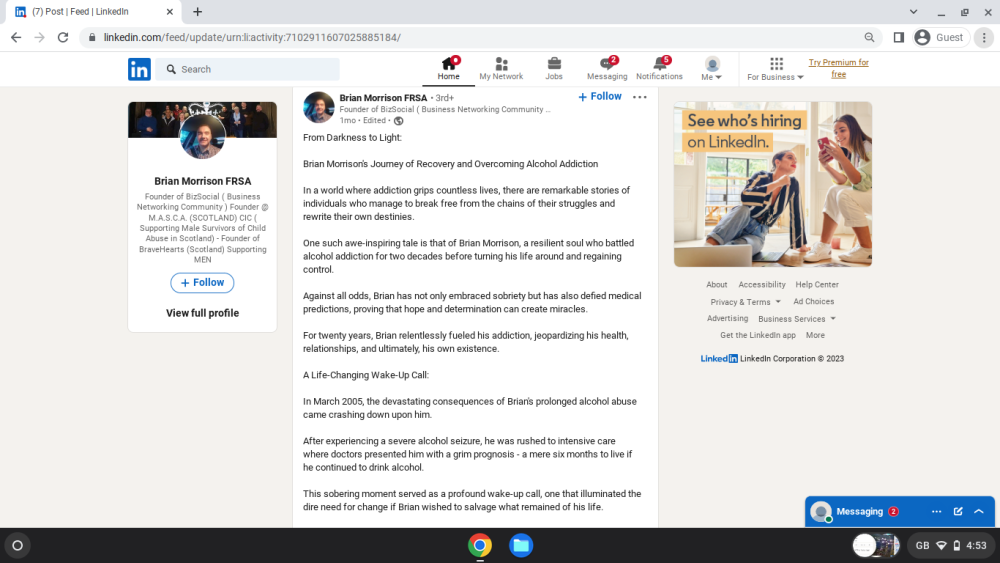The height and width of the screenshot is (563, 1000).
Task: Click the post author's profile photo
Action: click(x=318, y=107)
